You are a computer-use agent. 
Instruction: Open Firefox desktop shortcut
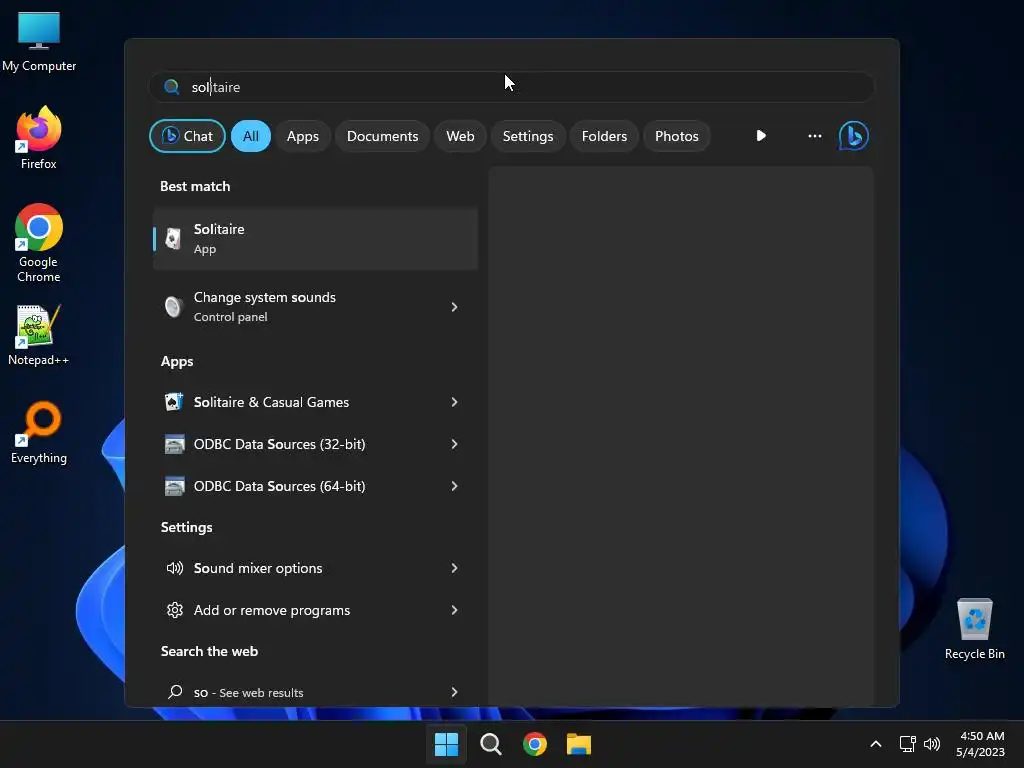tap(39, 138)
